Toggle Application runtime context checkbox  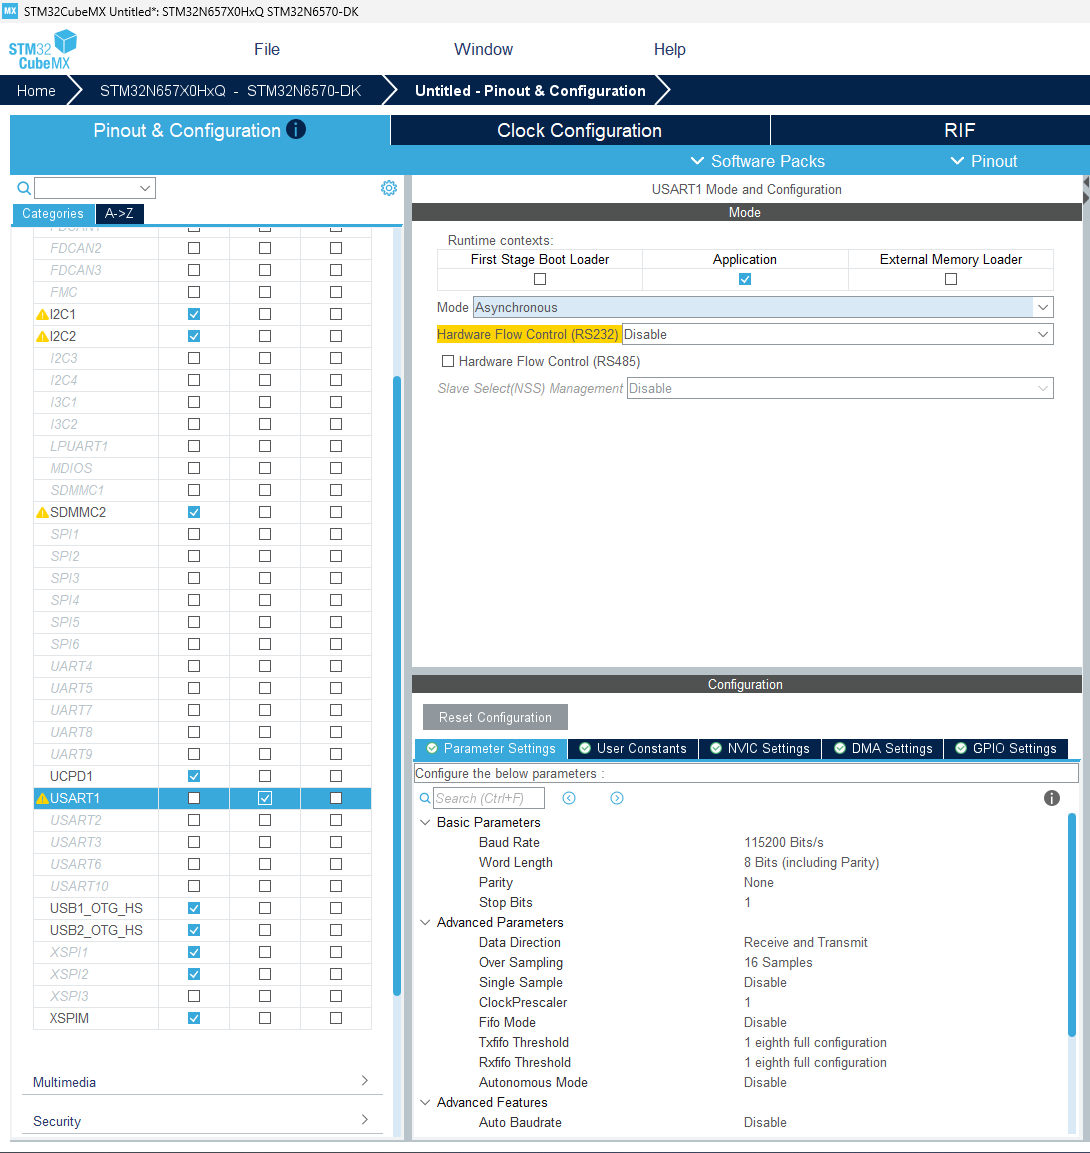[x=745, y=279]
